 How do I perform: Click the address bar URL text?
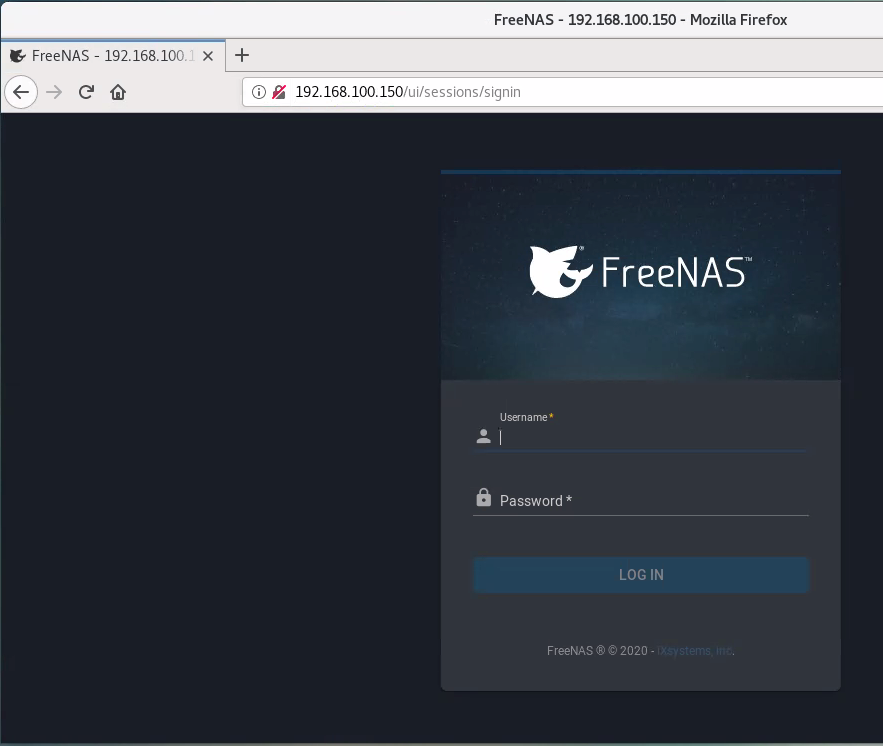[x=408, y=92]
